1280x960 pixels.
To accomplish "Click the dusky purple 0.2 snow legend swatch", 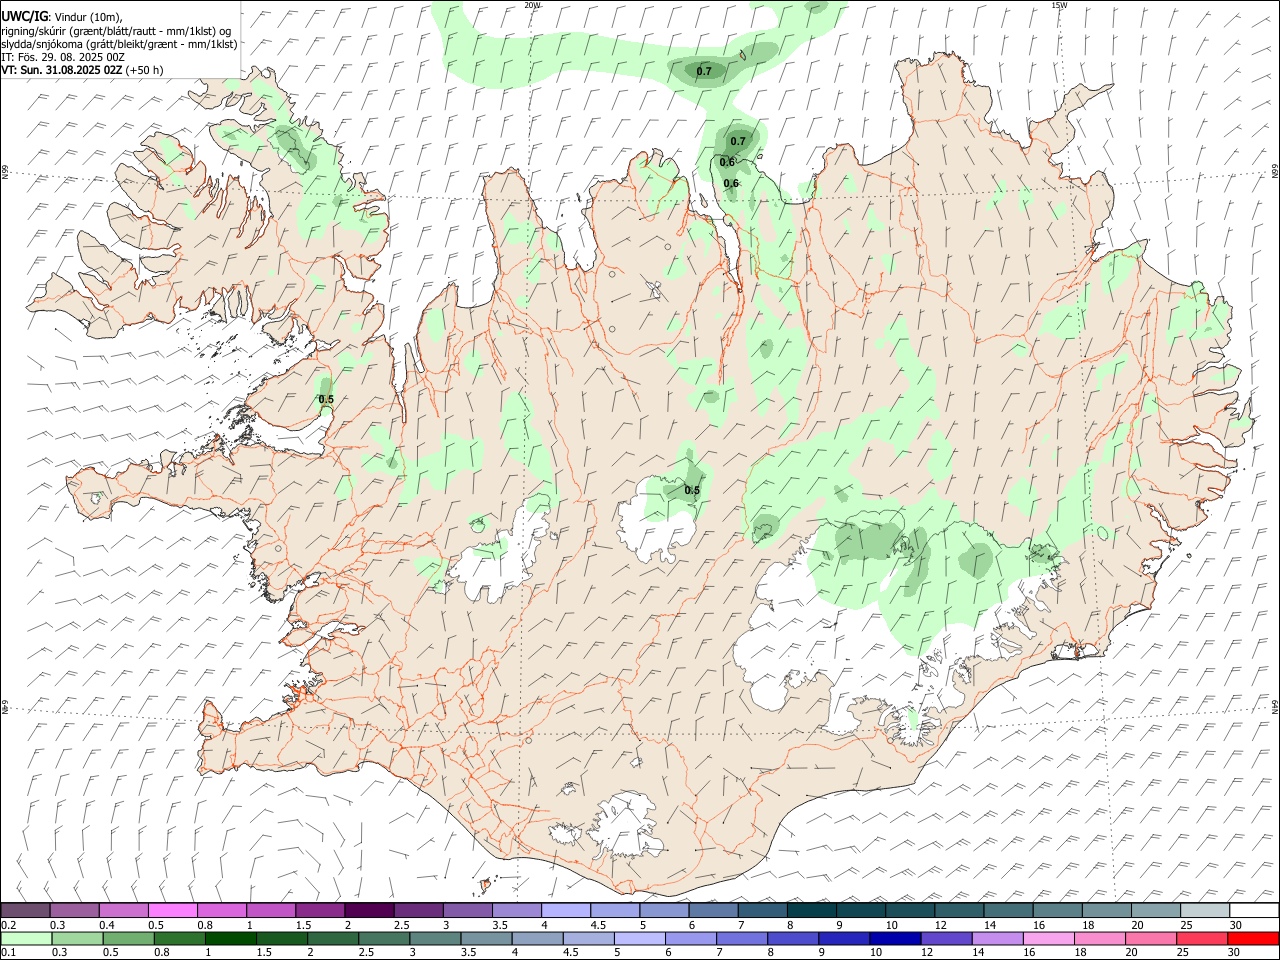I will [x=25, y=911].
